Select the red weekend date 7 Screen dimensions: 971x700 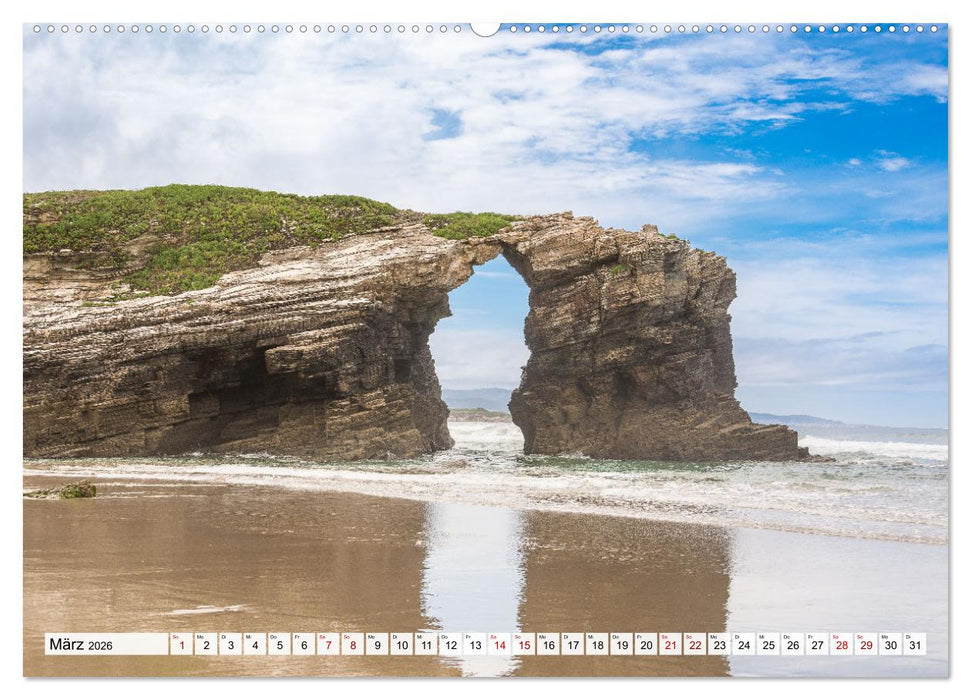click(x=328, y=644)
